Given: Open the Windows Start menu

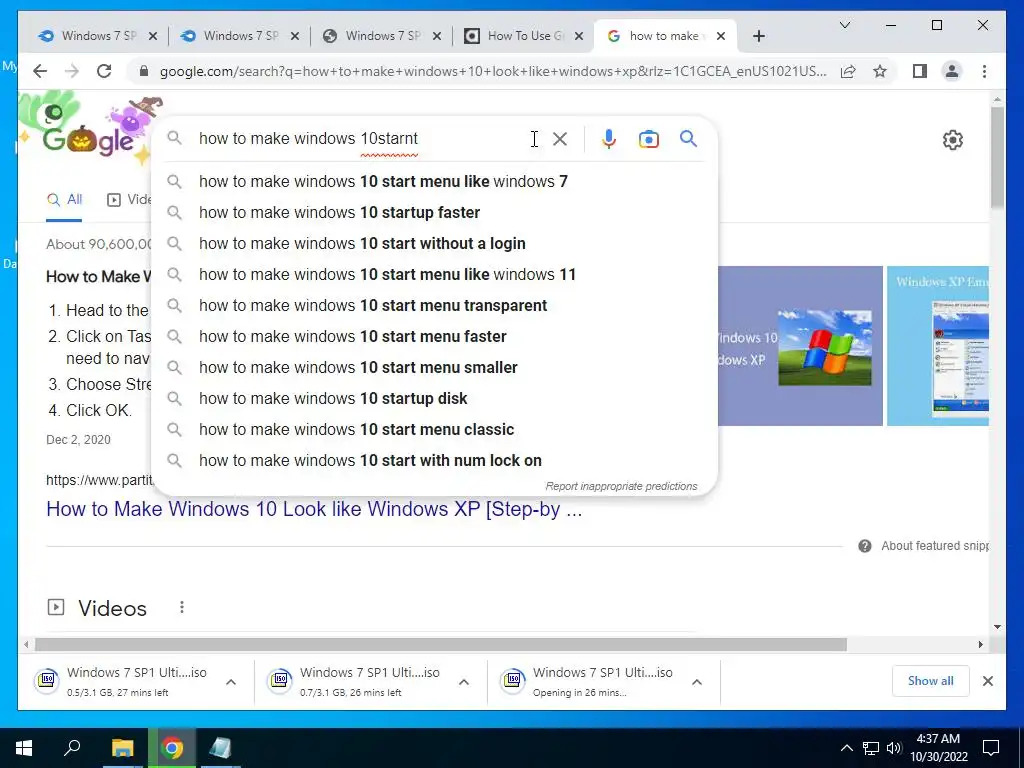Looking at the screenshot, I should point(24,748).
